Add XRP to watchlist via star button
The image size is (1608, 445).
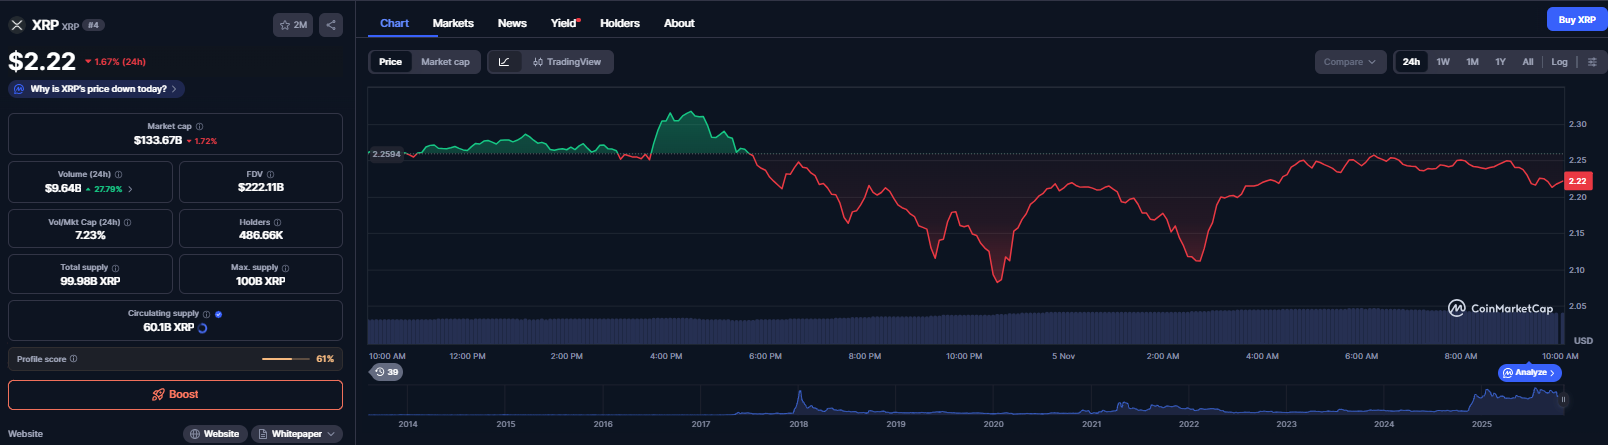pyautogui.click(x=293, y=25)
